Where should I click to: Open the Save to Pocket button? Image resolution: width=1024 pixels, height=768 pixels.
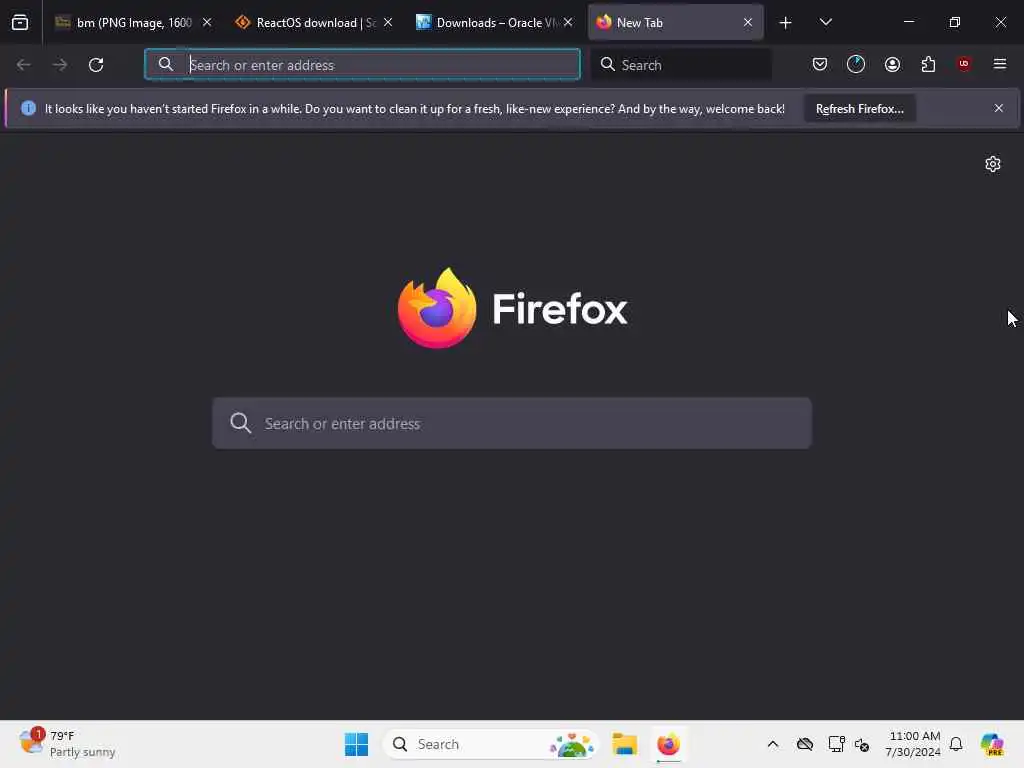point(820,64)
